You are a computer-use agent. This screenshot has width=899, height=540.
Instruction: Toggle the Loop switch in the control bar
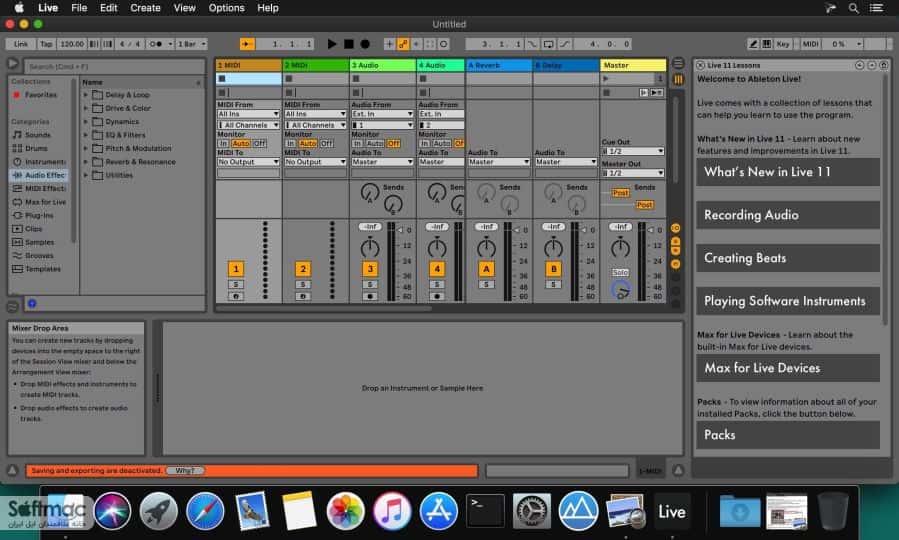(x=548, y=44)
